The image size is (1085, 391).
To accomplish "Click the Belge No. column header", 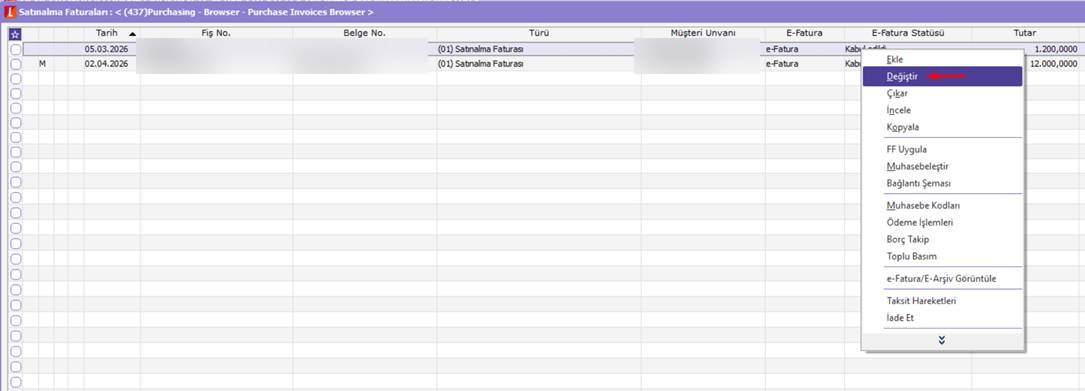I will click(365, 33).
